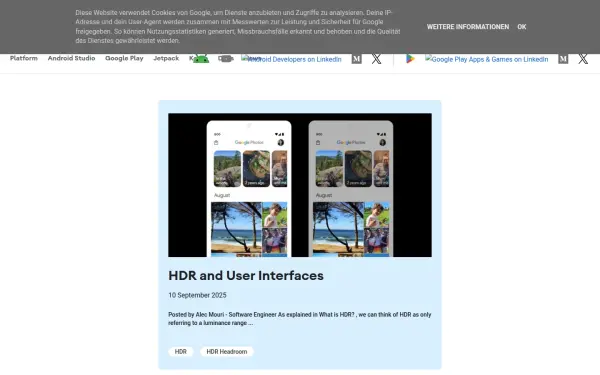
Task: Click the HDR tag chip
Action: click(x=181, y=352)
